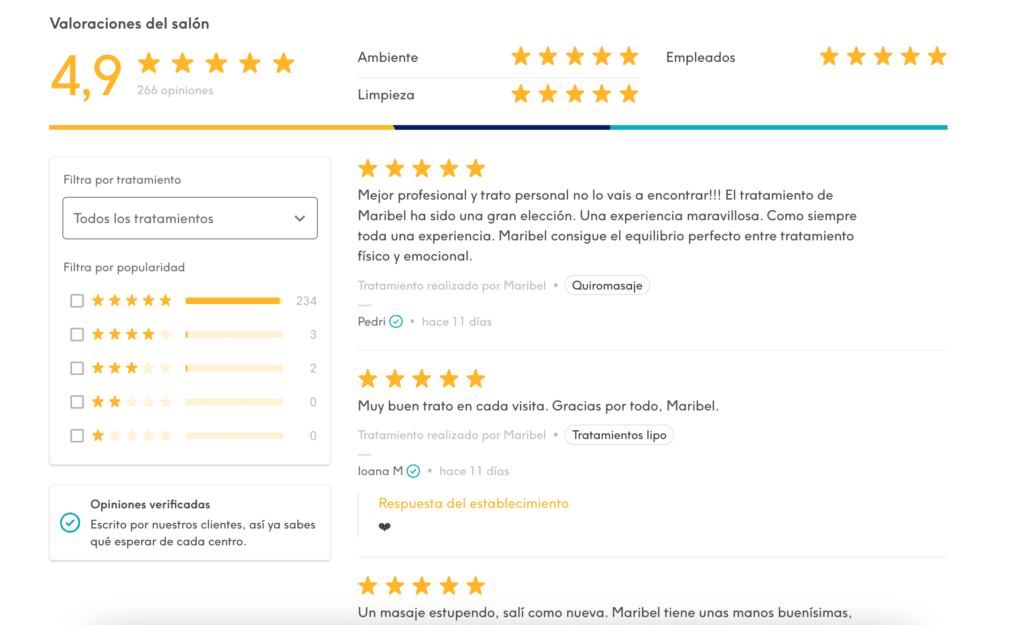Click the five-star popularity progress bar

234,301
